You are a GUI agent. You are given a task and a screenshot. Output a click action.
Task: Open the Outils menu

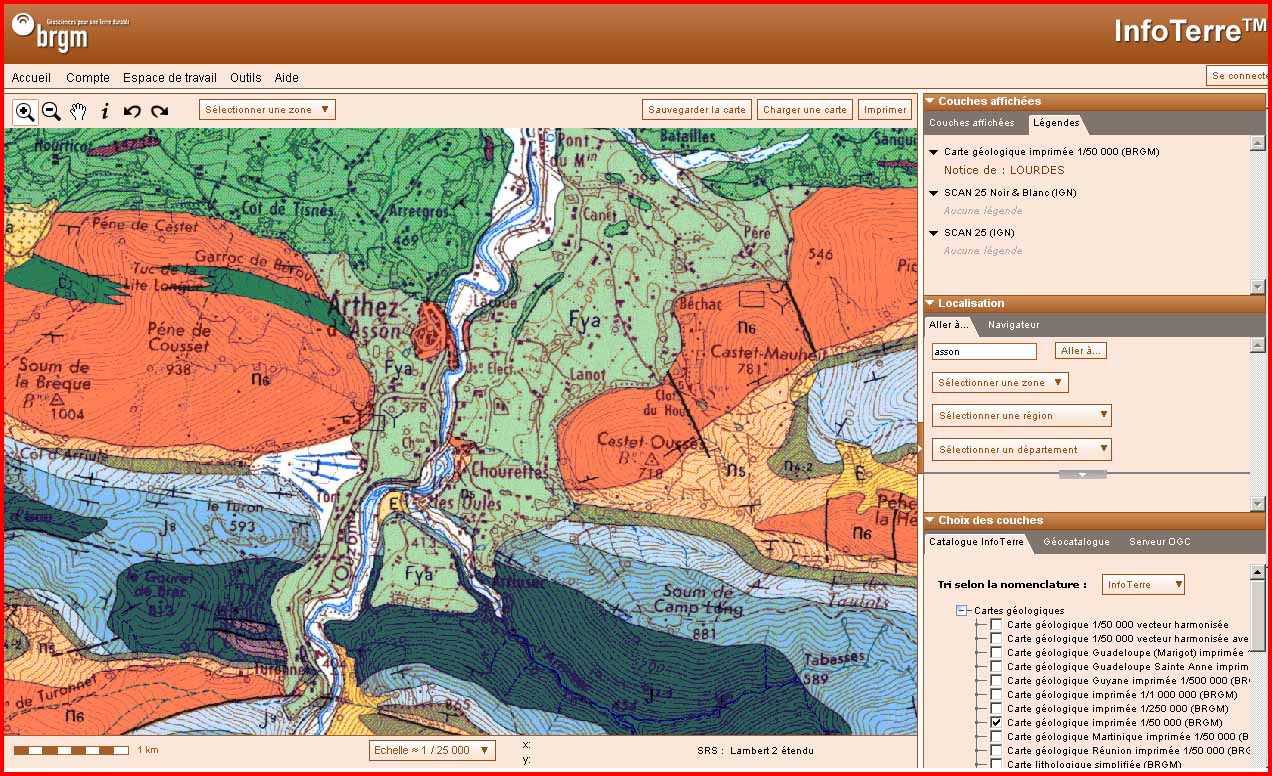point(245,78)
